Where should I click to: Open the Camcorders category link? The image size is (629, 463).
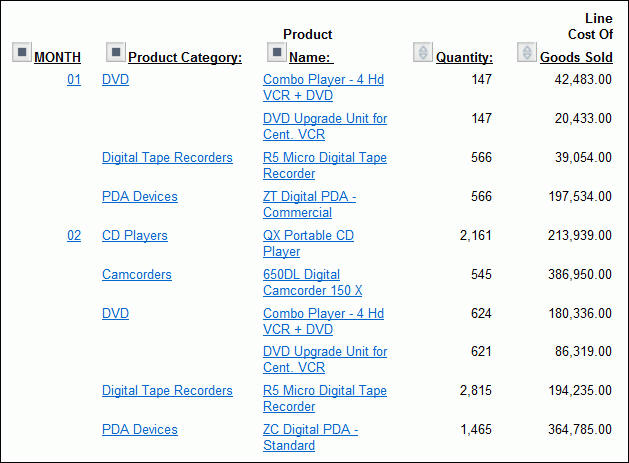(137, 275)
